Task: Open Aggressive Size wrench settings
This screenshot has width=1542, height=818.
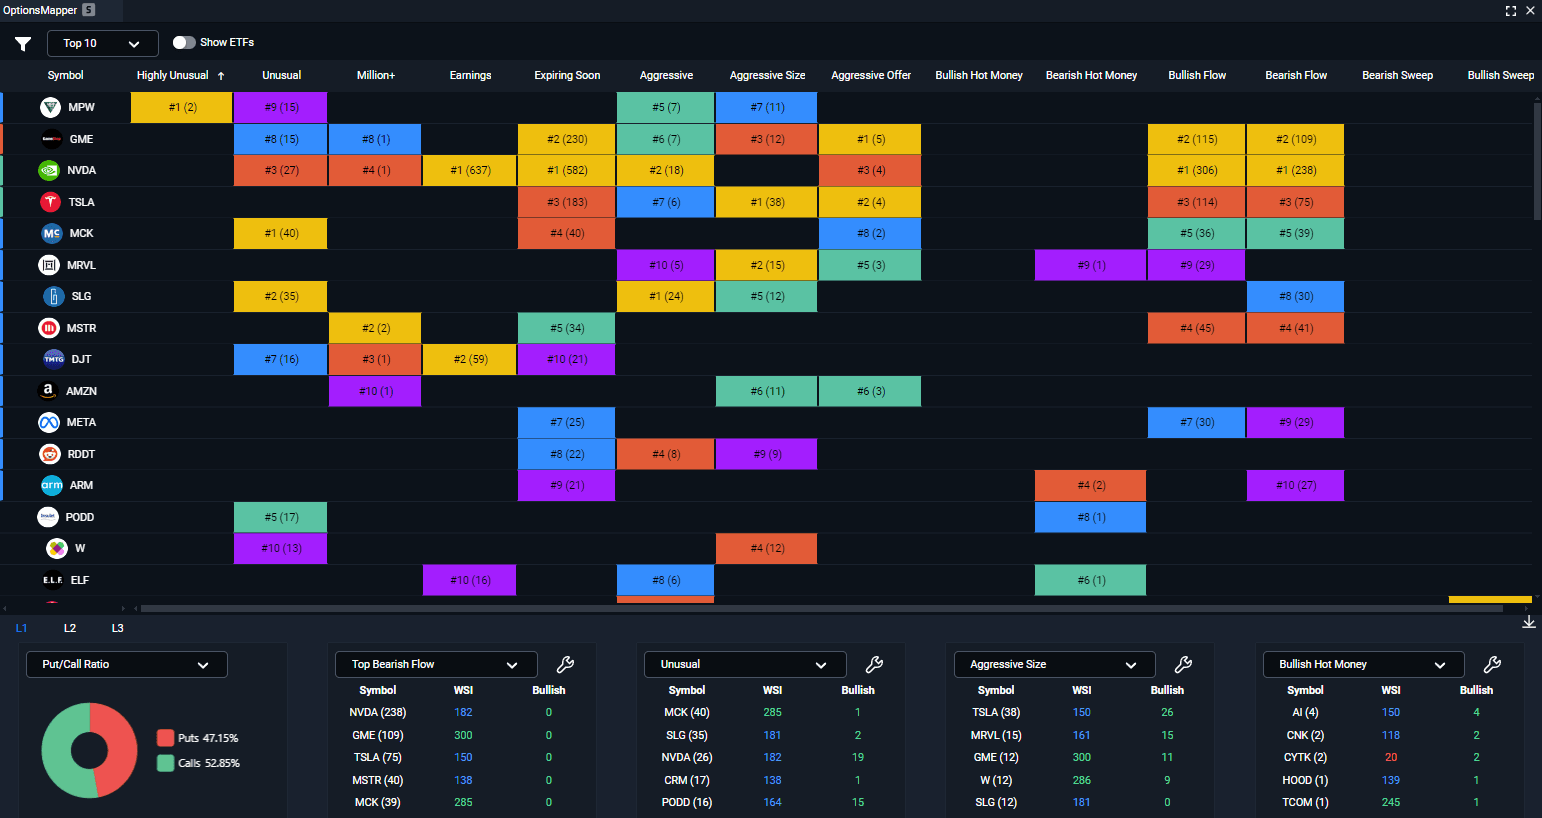Action: click(1183, 665)
